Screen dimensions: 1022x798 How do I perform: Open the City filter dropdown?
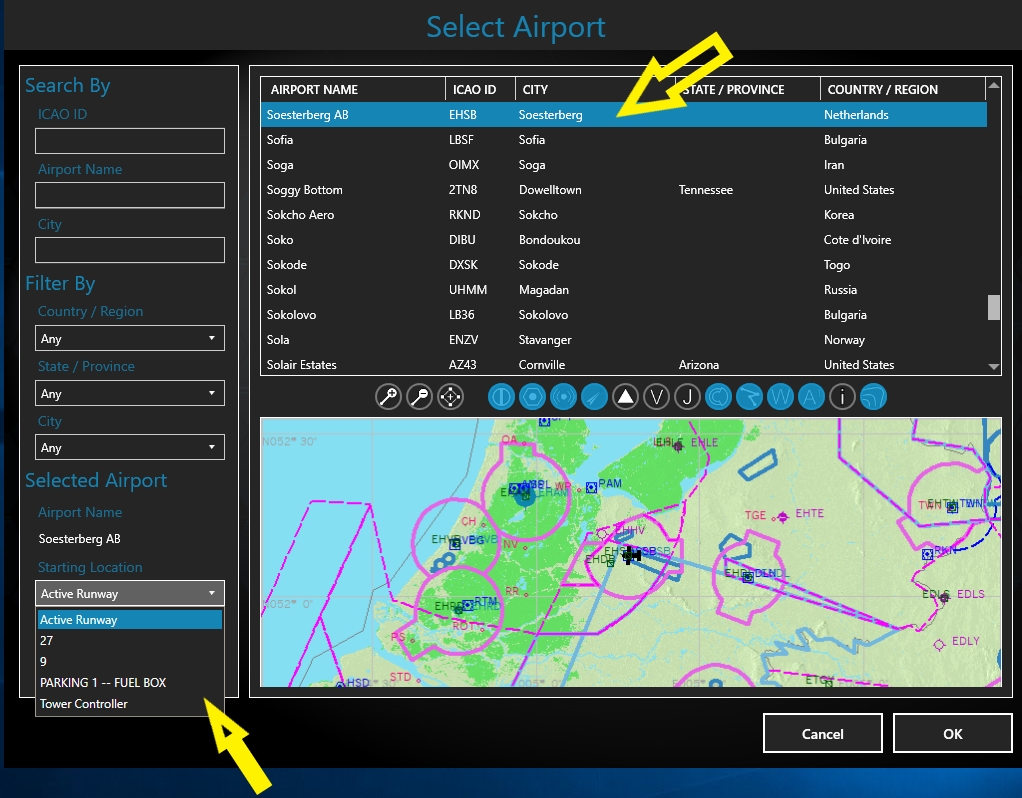pos(130,447)
